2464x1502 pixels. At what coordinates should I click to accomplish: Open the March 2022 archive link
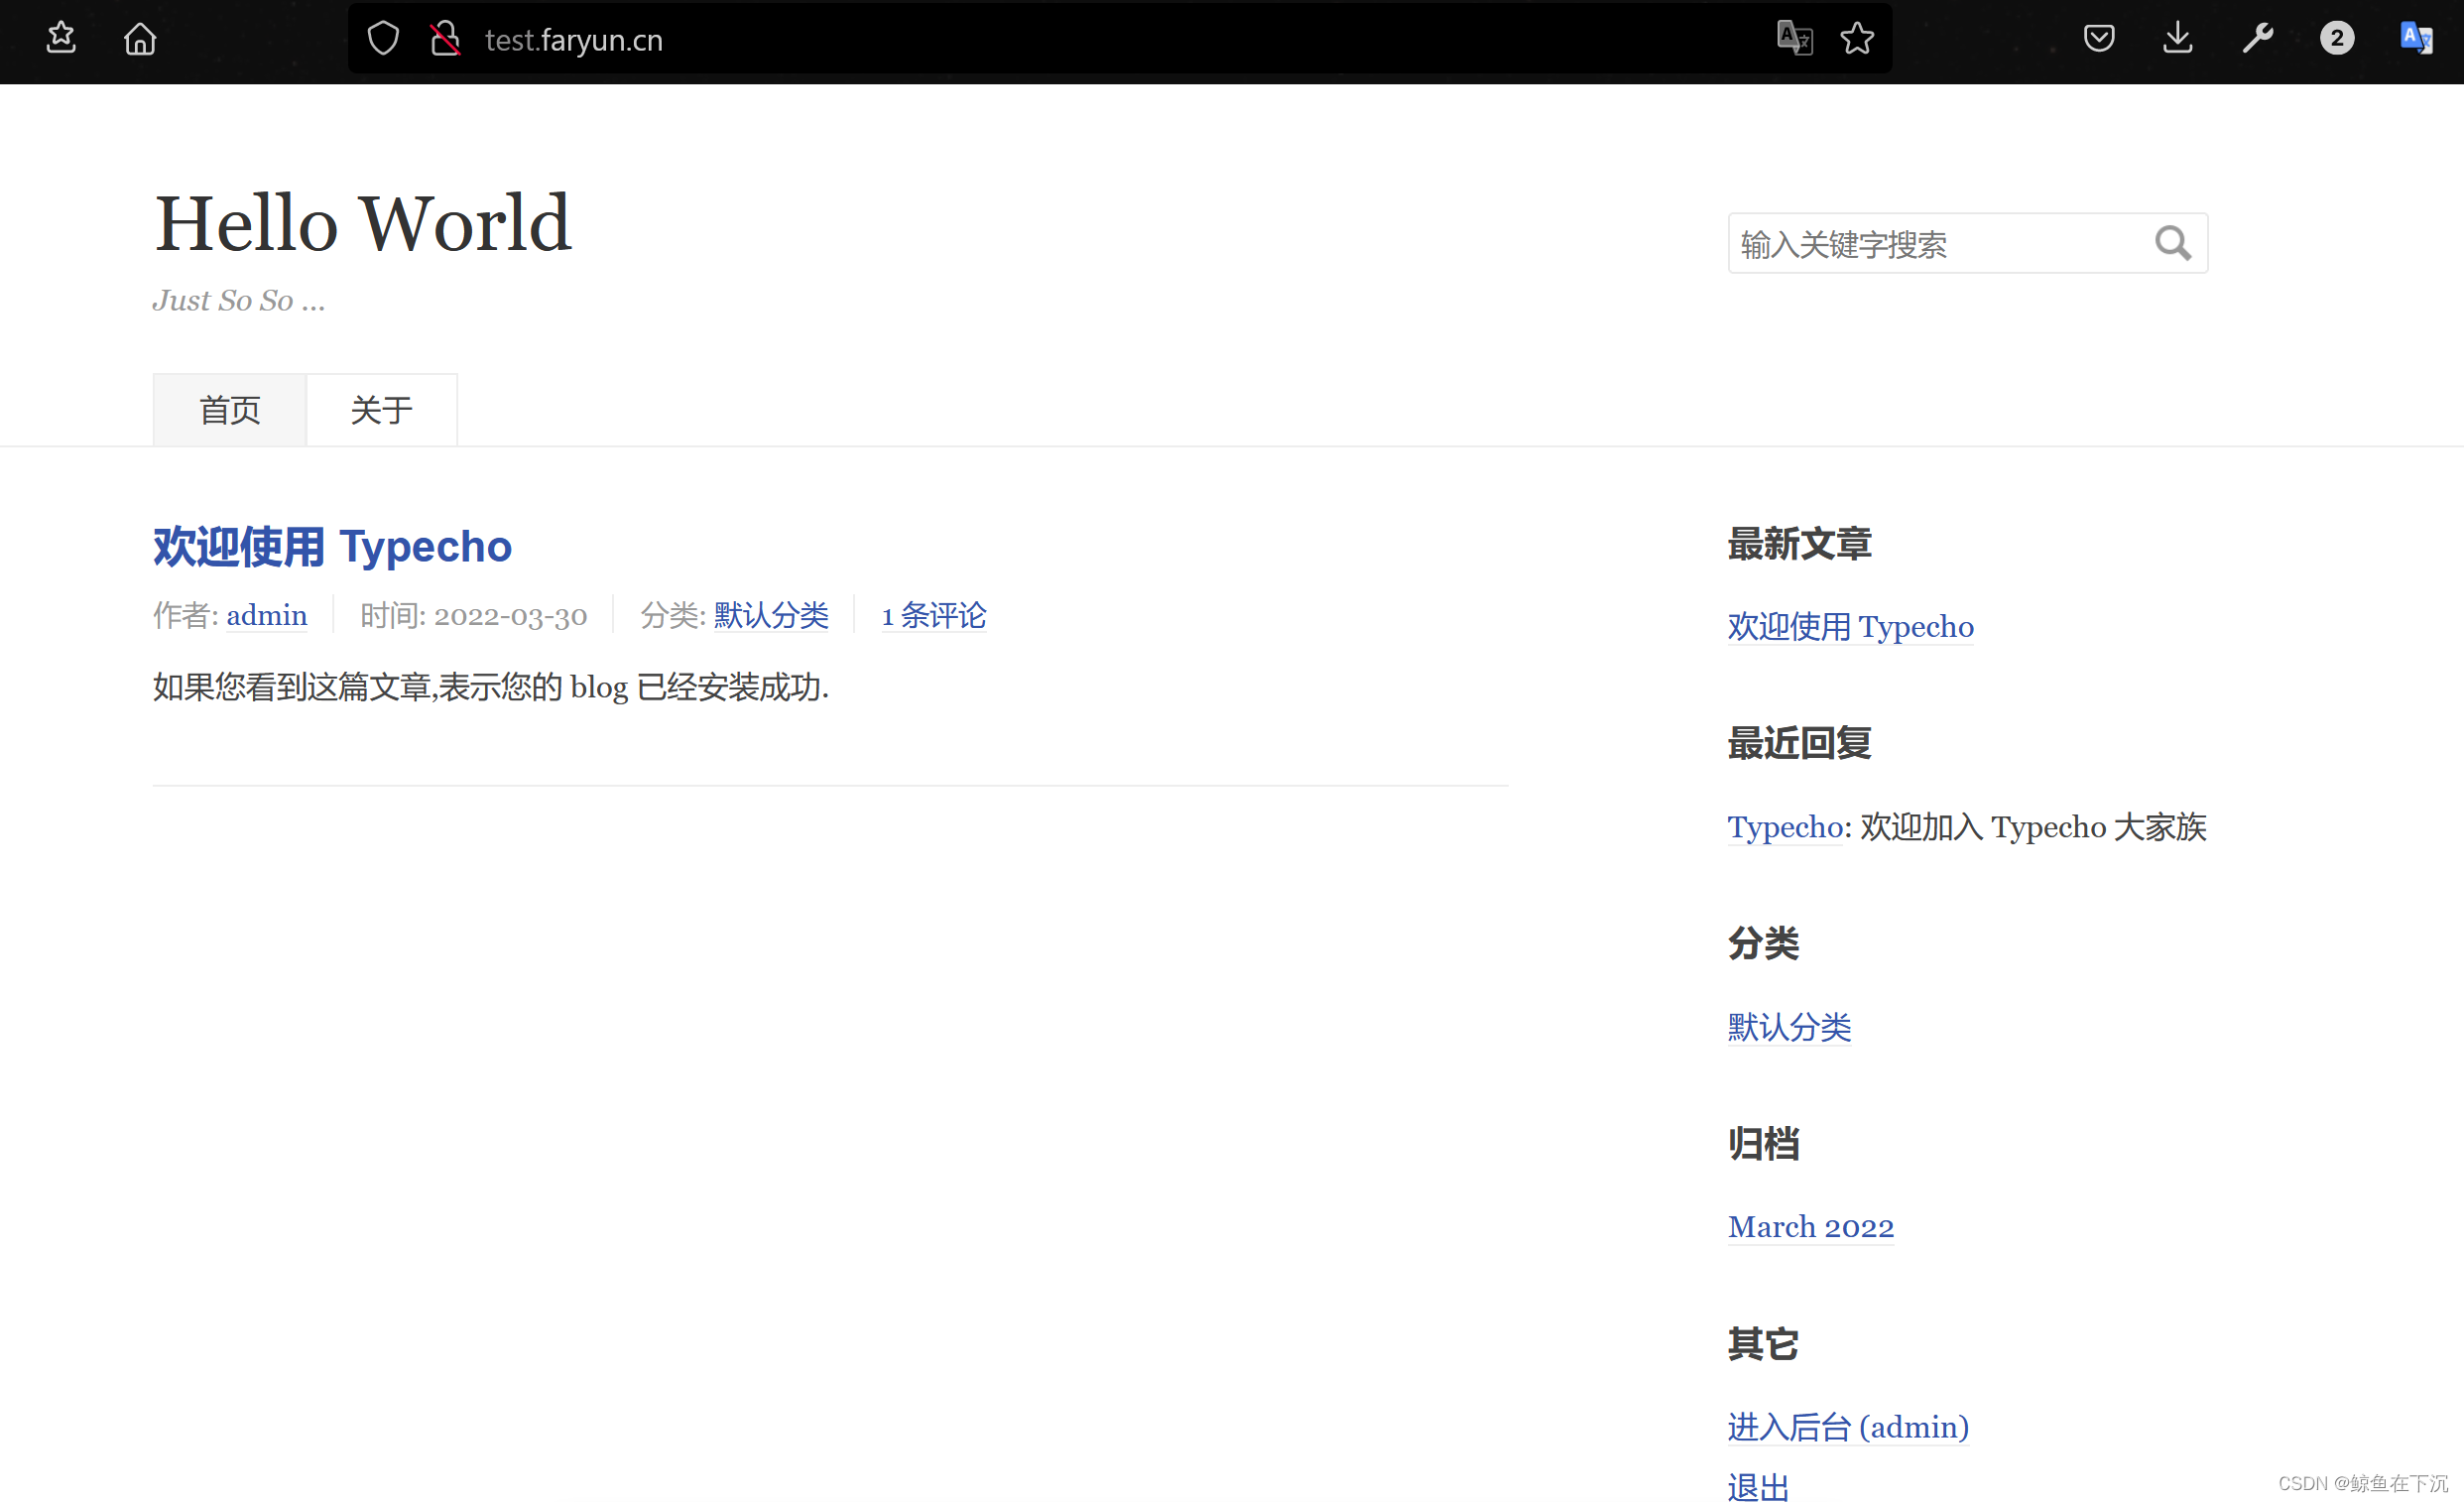[1810, 1227]
